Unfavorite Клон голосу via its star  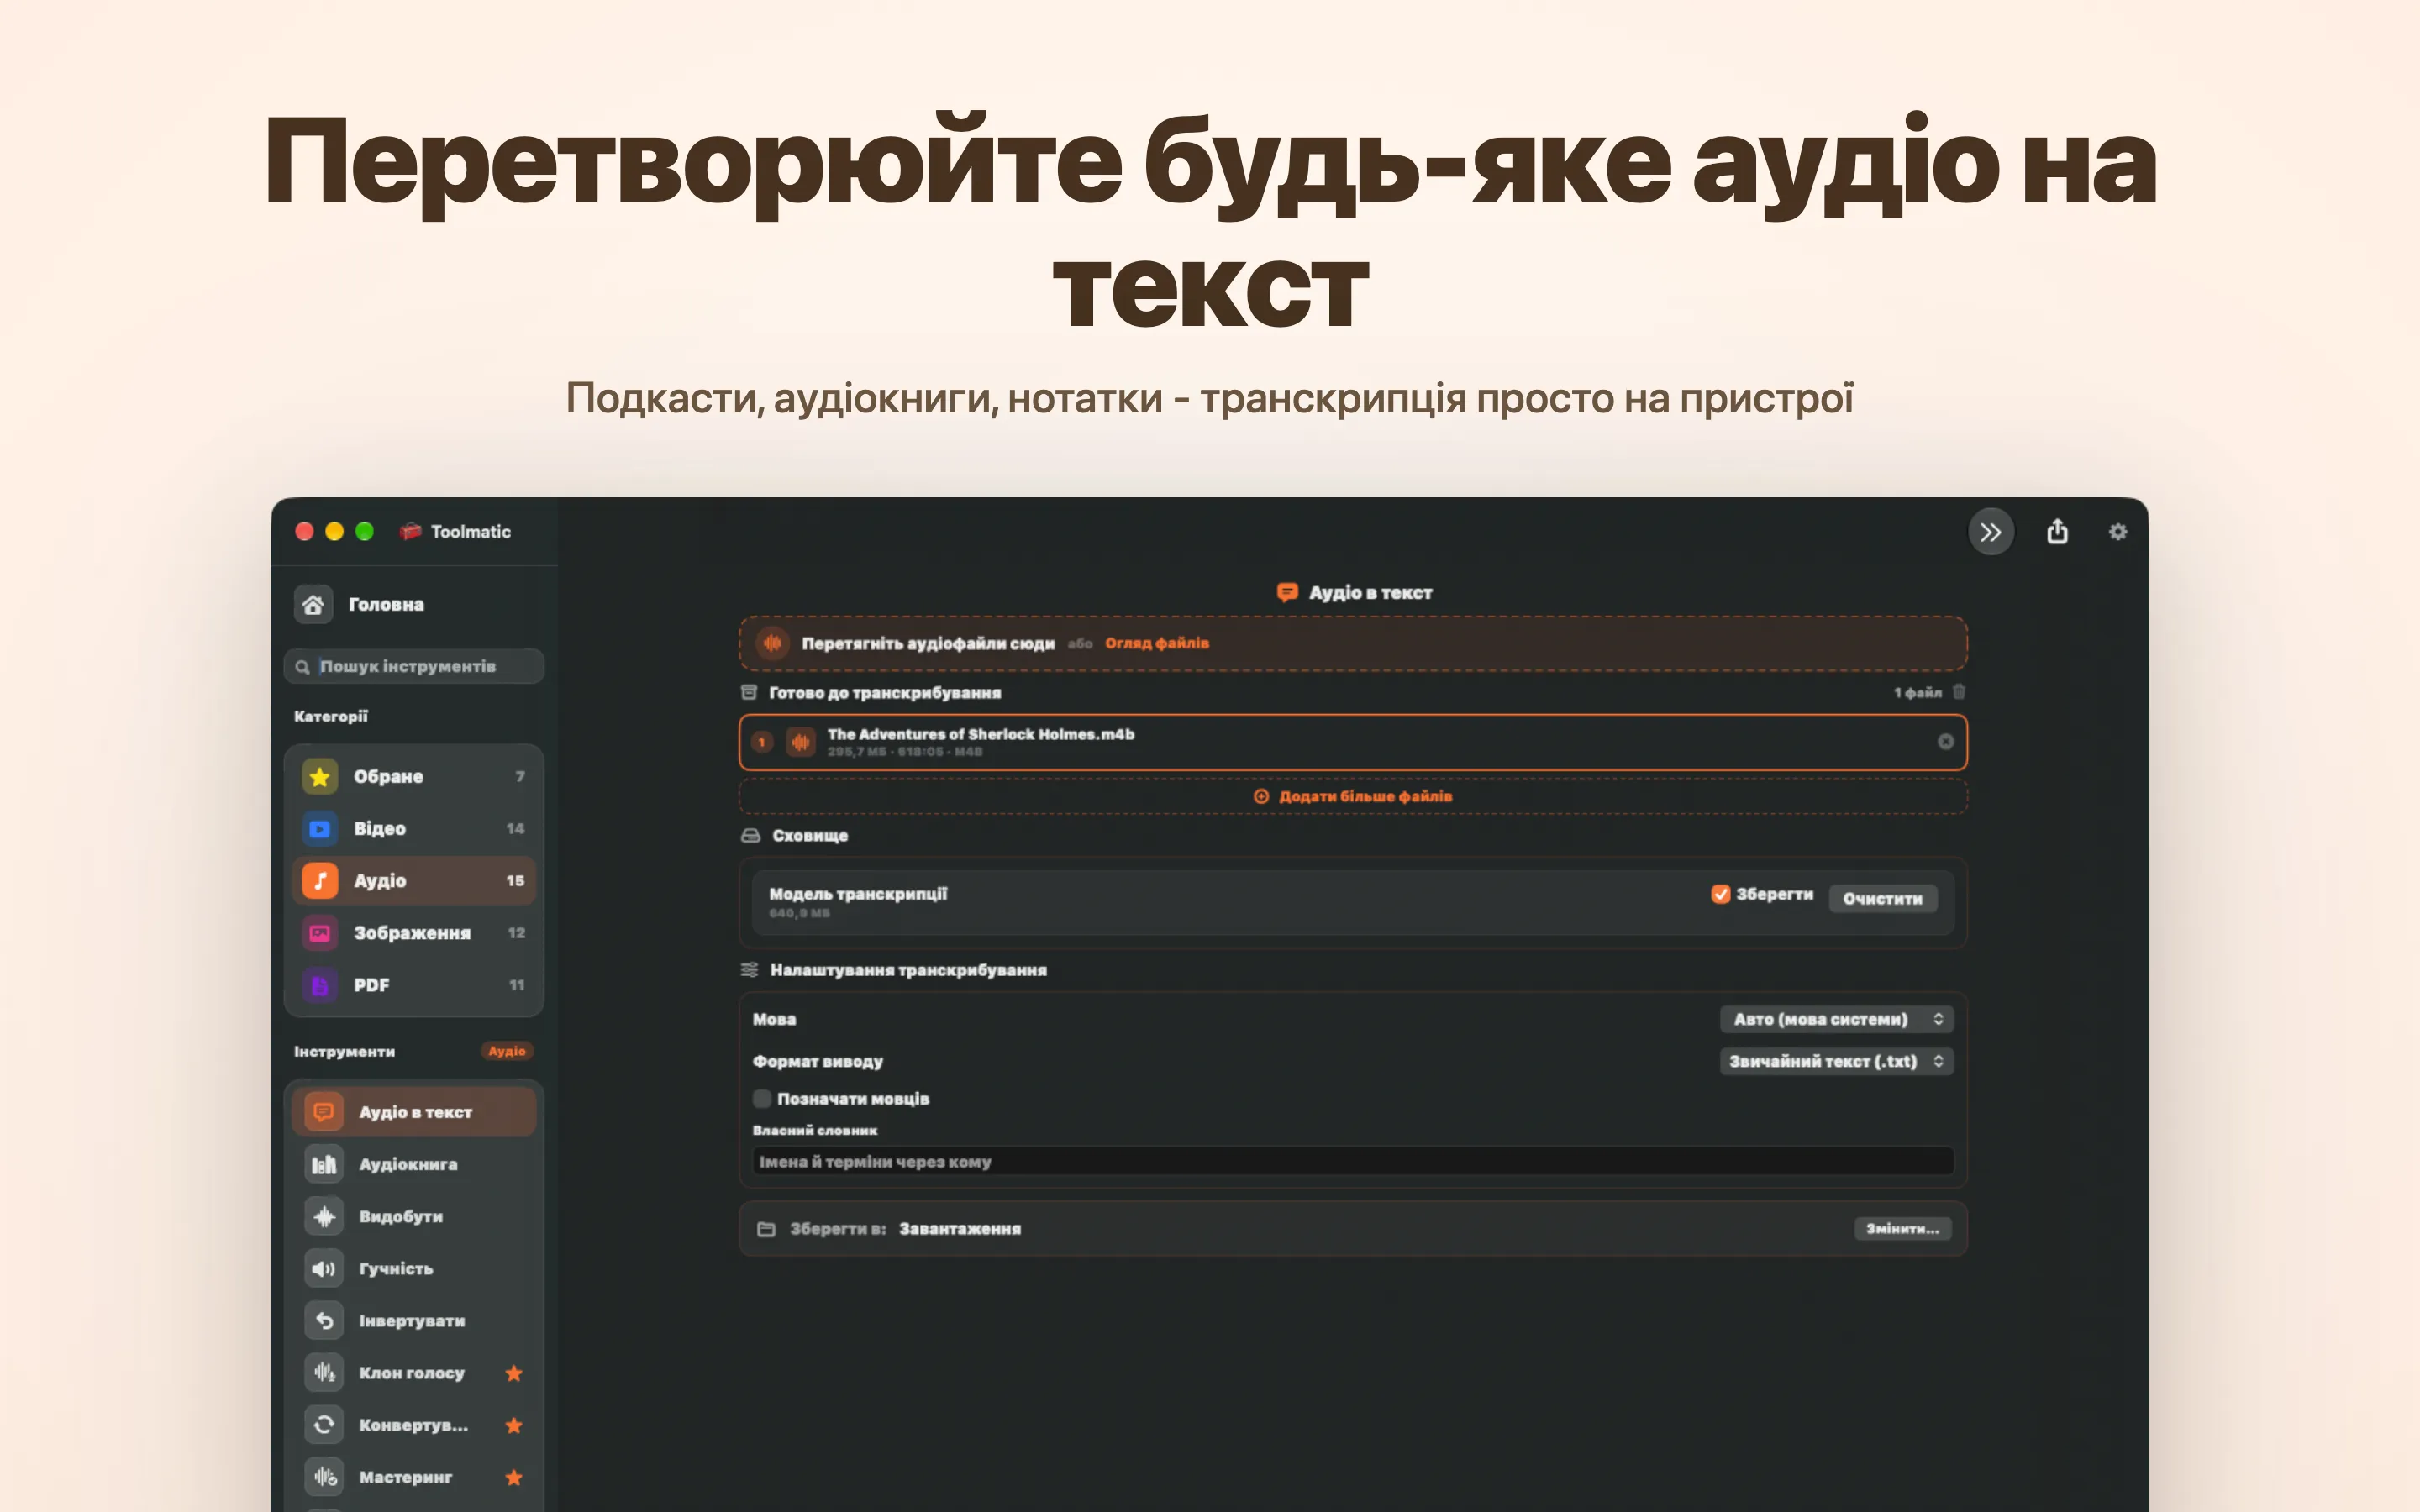click(514, 1372)
